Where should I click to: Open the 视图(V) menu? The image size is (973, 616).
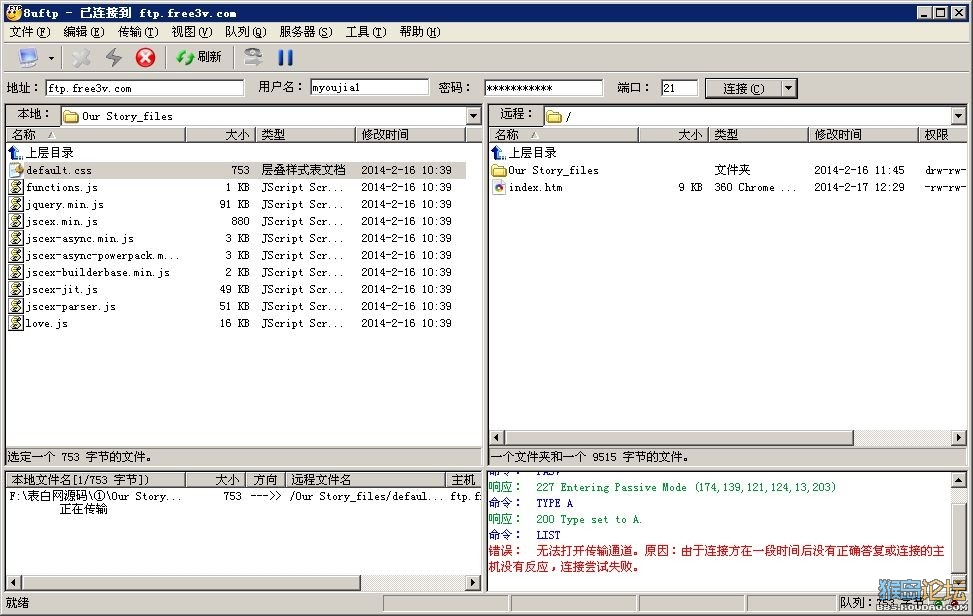click(192, 32)
